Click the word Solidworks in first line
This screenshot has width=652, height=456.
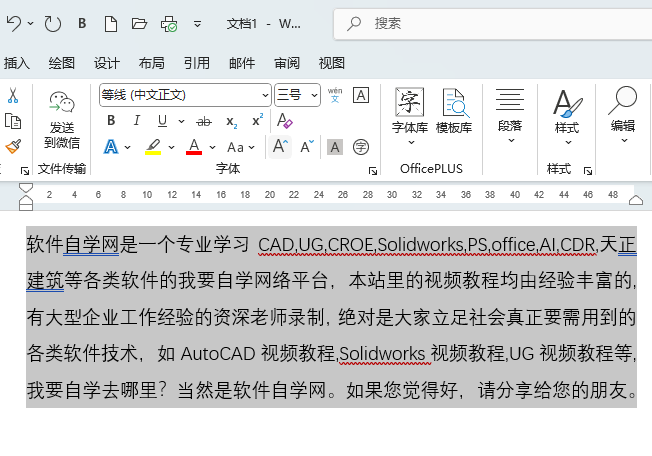click(x=420, y=245)
